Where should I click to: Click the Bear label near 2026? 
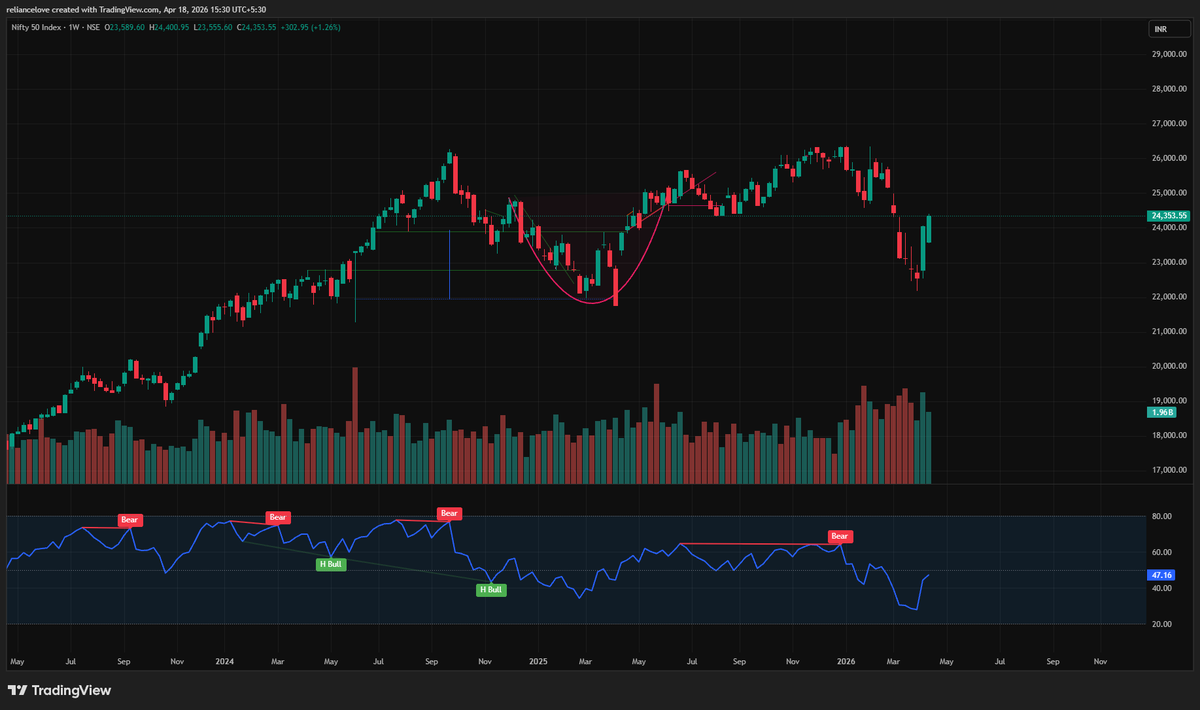click(x=840, y=536)
